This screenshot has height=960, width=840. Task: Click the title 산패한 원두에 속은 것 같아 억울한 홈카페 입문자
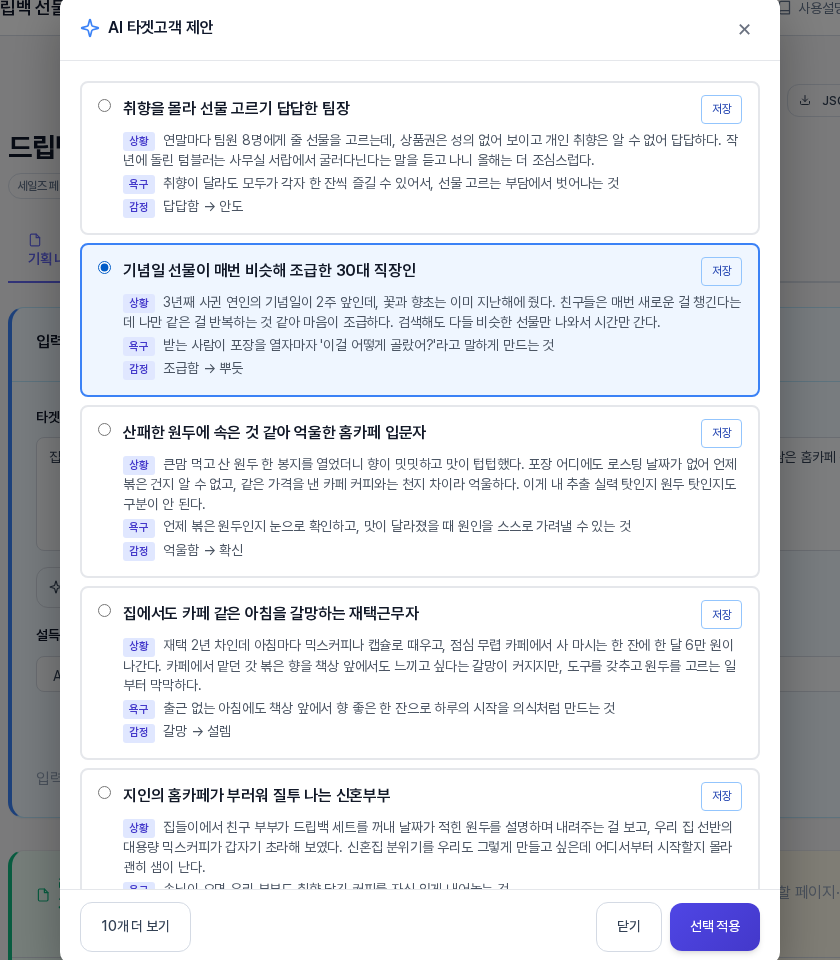pos(274,432)
